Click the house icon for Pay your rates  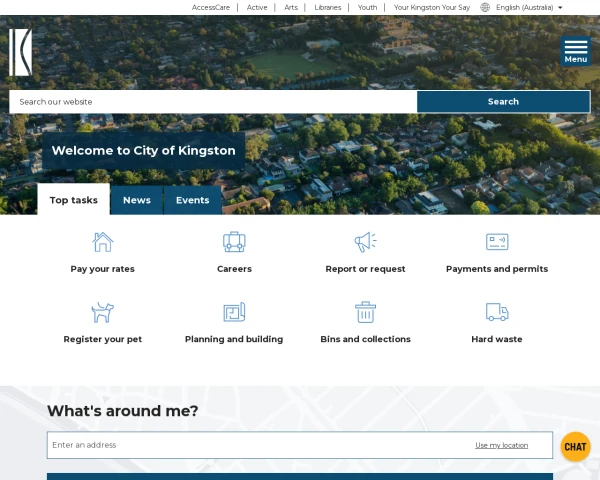pyautogui.click(x=103, y=242)
